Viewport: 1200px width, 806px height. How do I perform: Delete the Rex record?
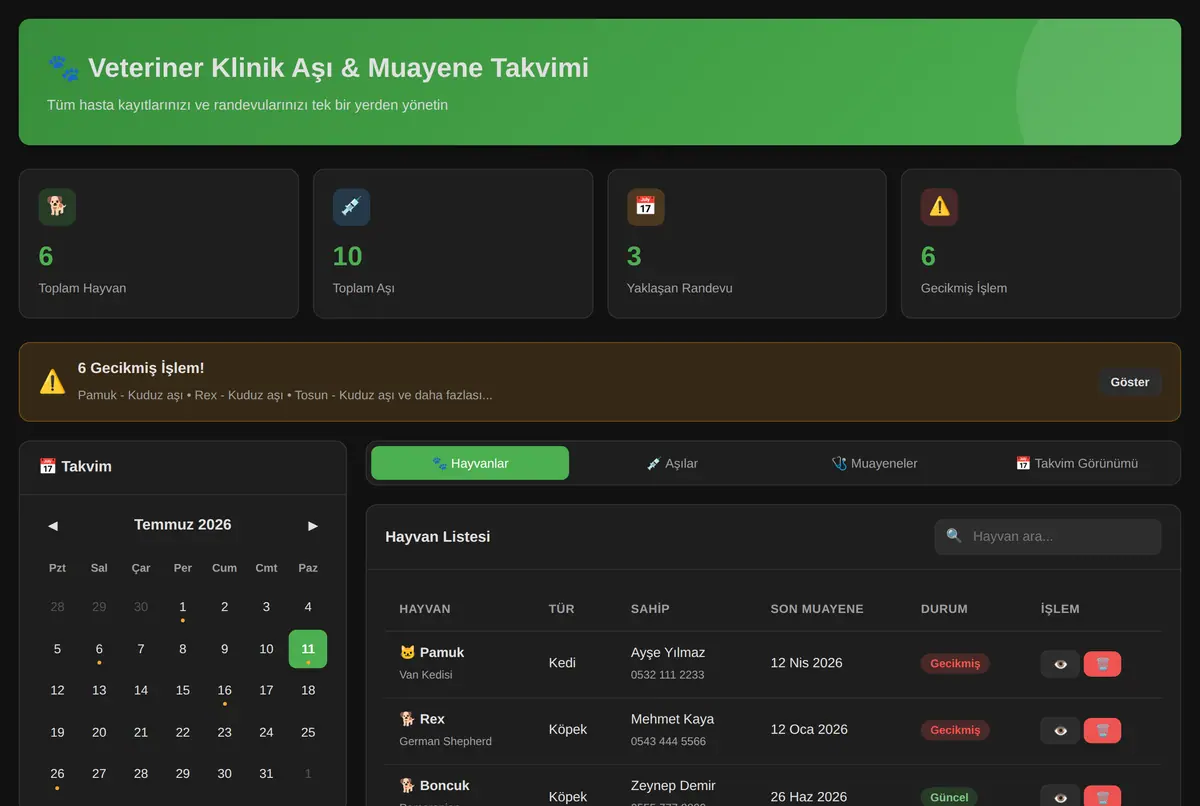tap(1102, 731)
